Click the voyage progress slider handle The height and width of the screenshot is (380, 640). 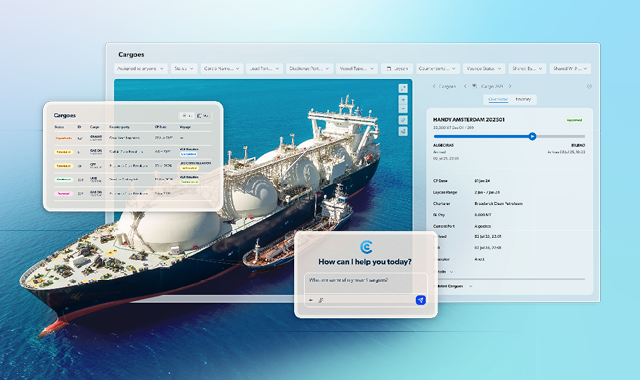(x=532, y=136)
